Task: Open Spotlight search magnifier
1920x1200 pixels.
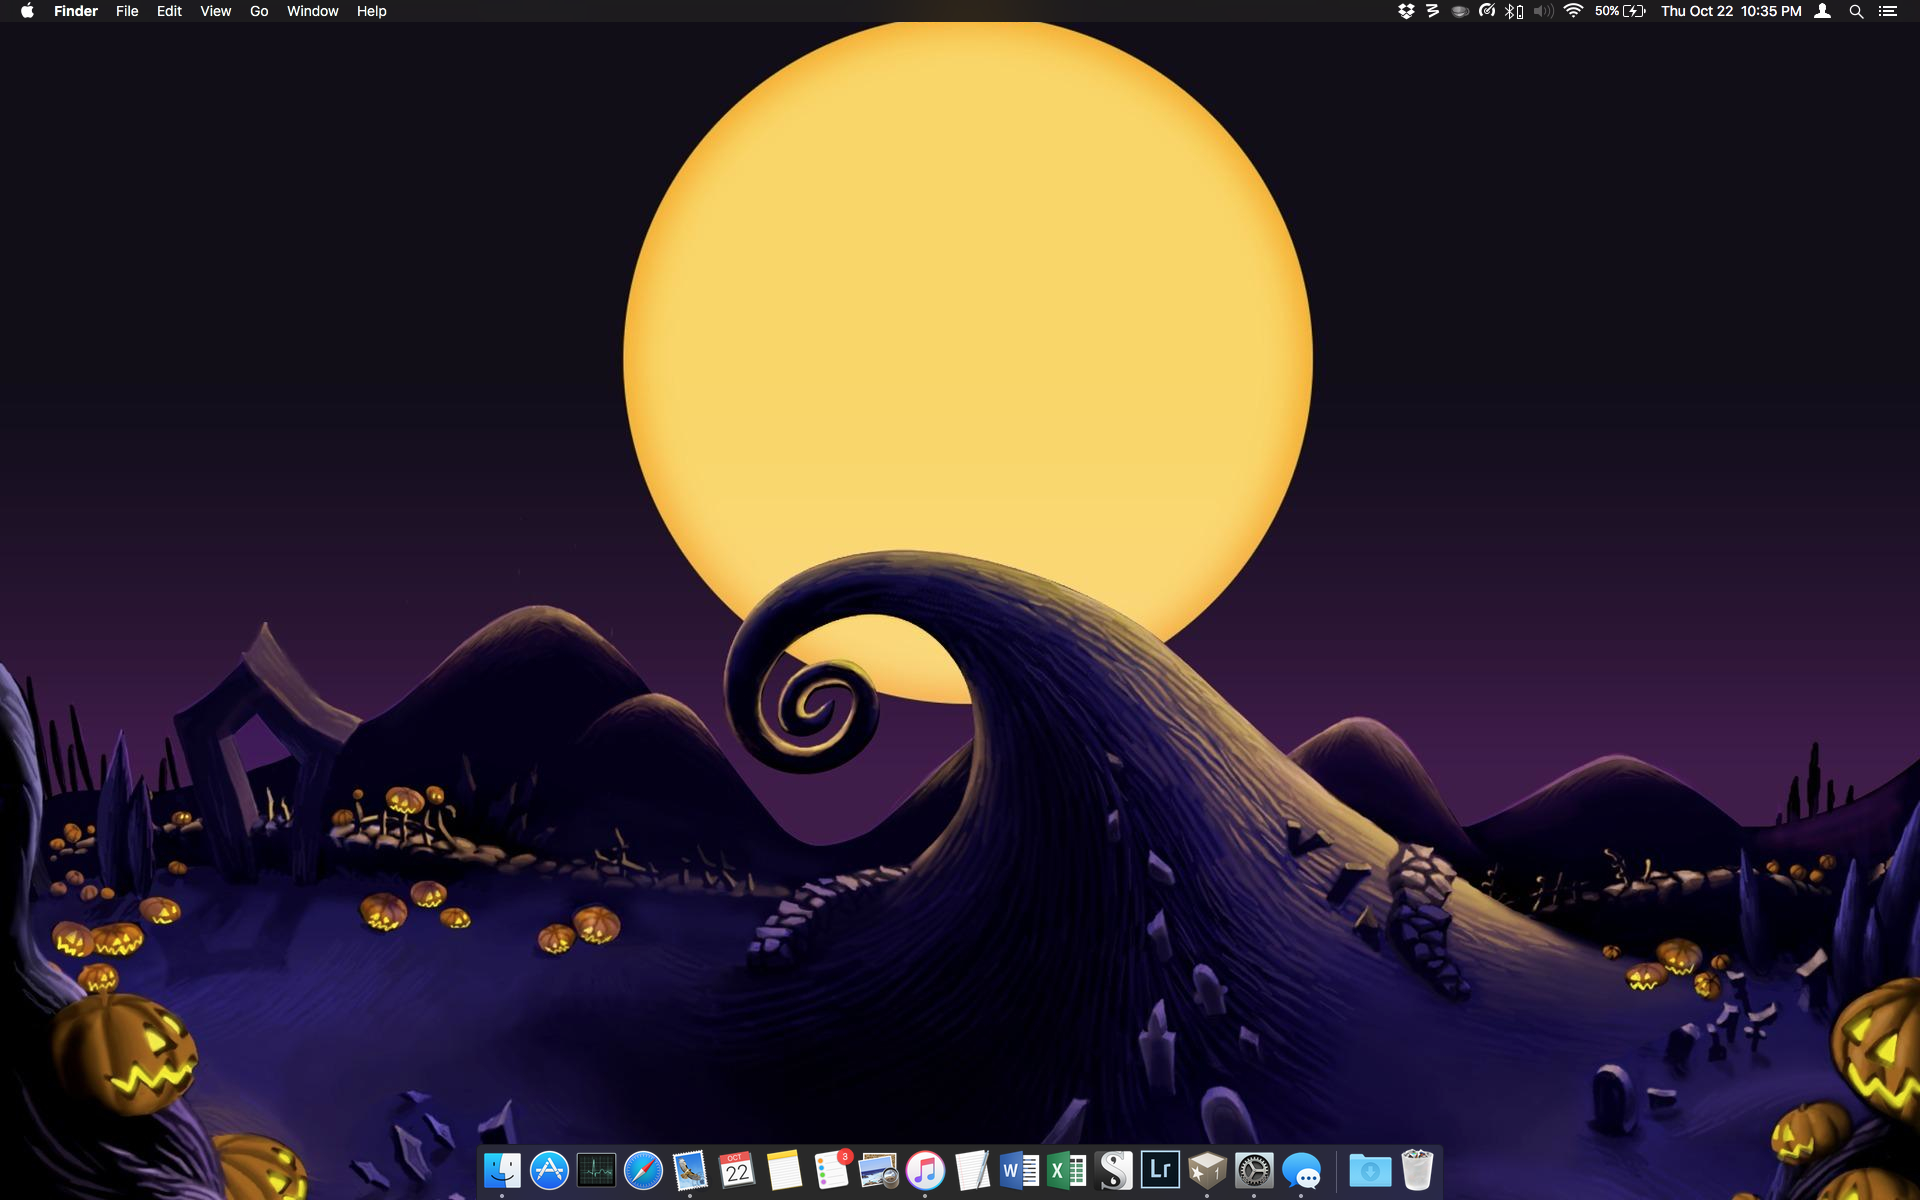Action: (1856, 11)
